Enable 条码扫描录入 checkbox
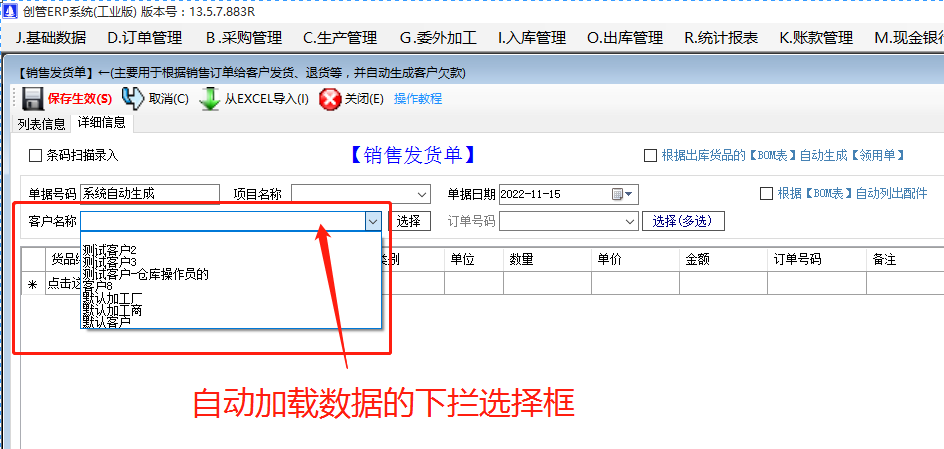This screenshot has height=449, width=944. (x=35, y=156)
